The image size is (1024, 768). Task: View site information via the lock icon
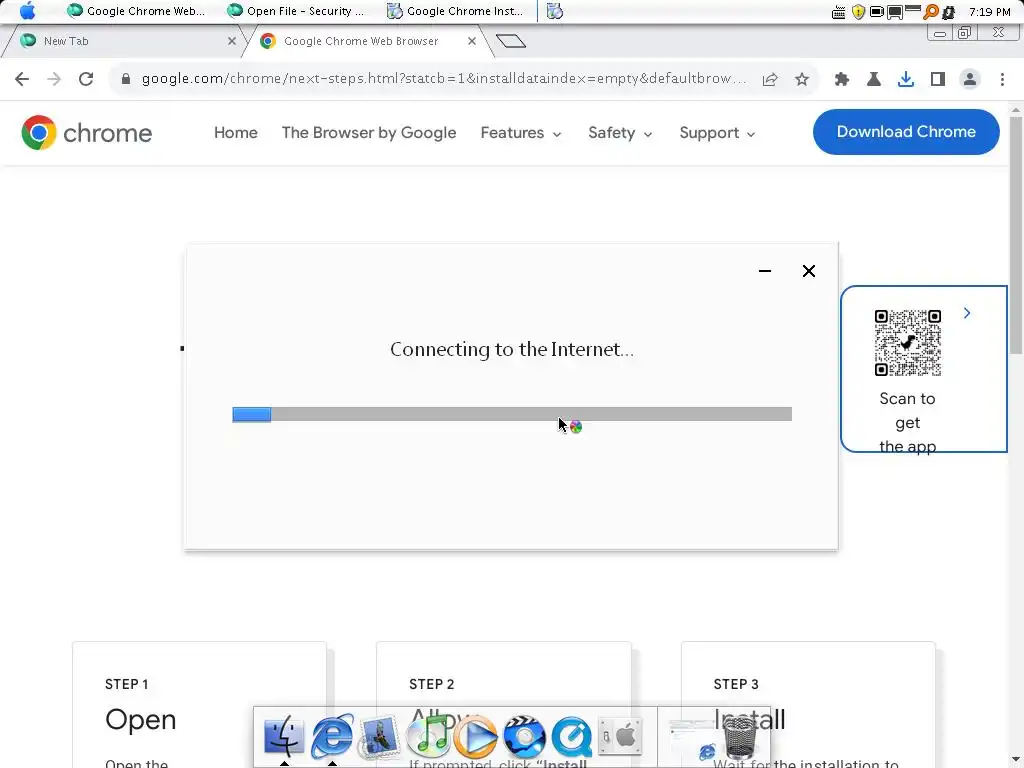tap(126, 79)
